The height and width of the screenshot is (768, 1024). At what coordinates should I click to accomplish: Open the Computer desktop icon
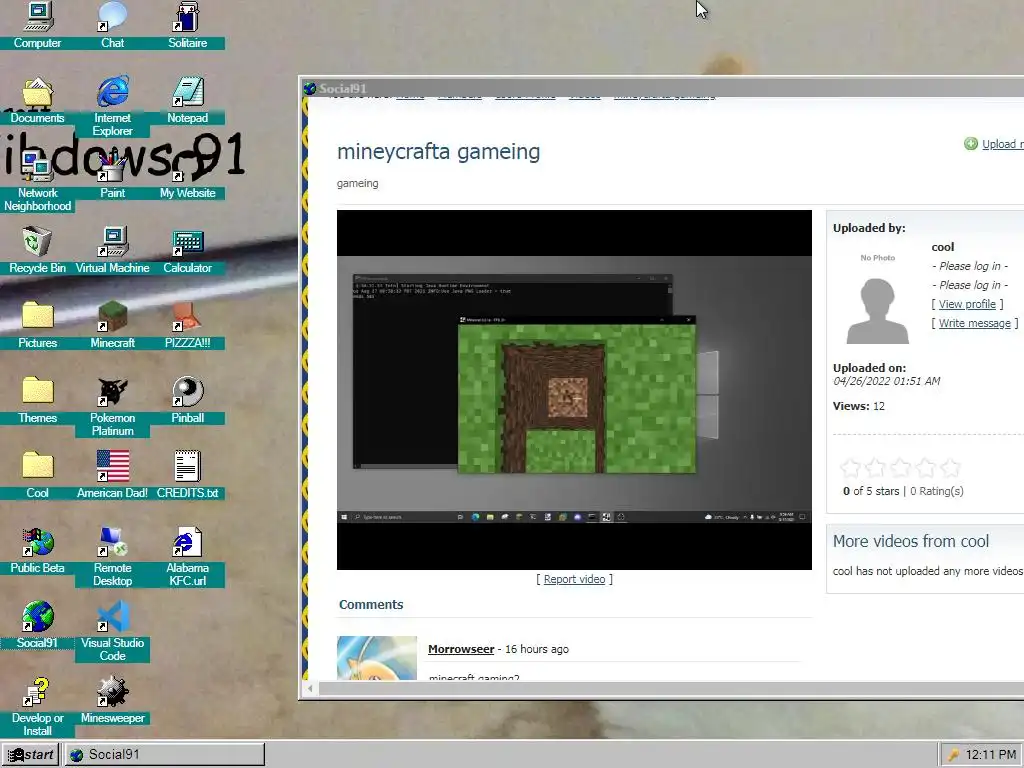[x=37, y=26]
